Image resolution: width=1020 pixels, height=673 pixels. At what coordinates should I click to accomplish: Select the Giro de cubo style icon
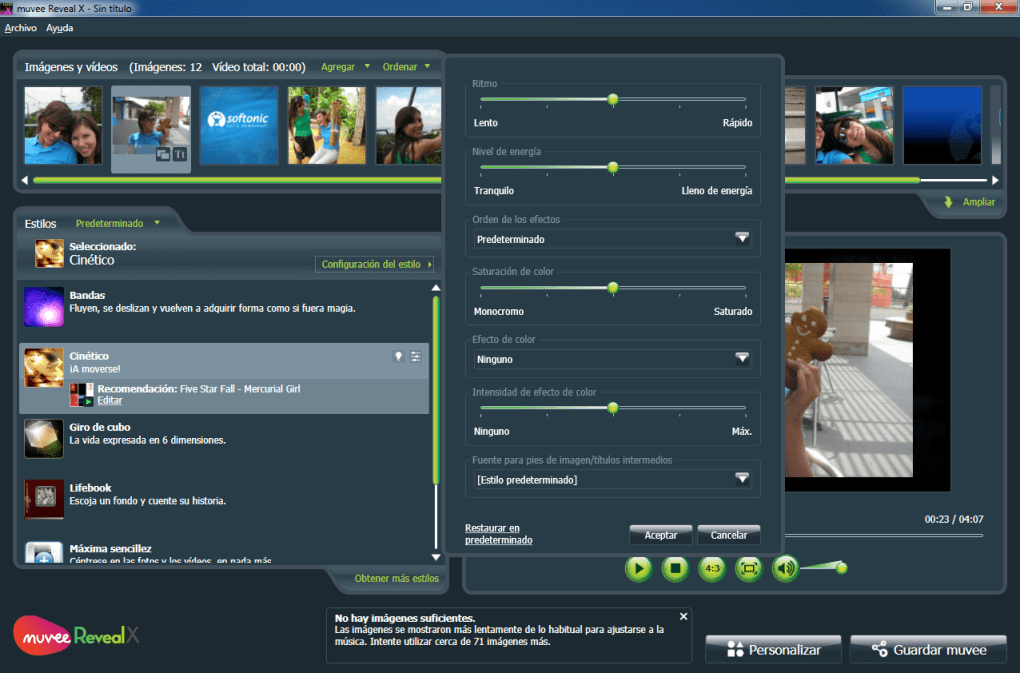click(x=44, y=439)
